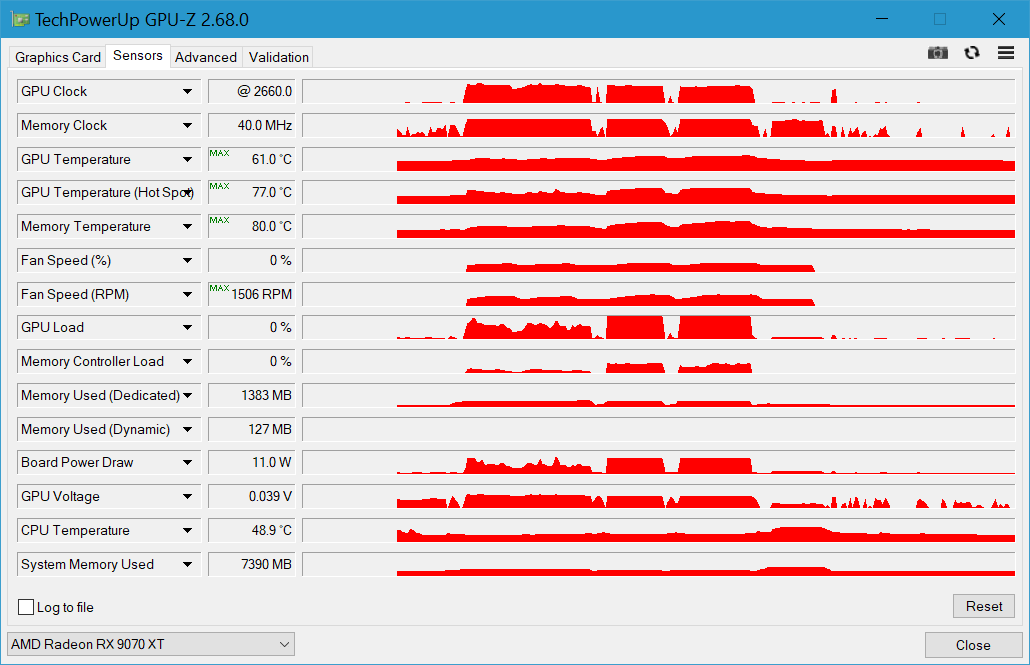Enable the Log to file checkbox

pyautogui.click(x=26, y=607)
